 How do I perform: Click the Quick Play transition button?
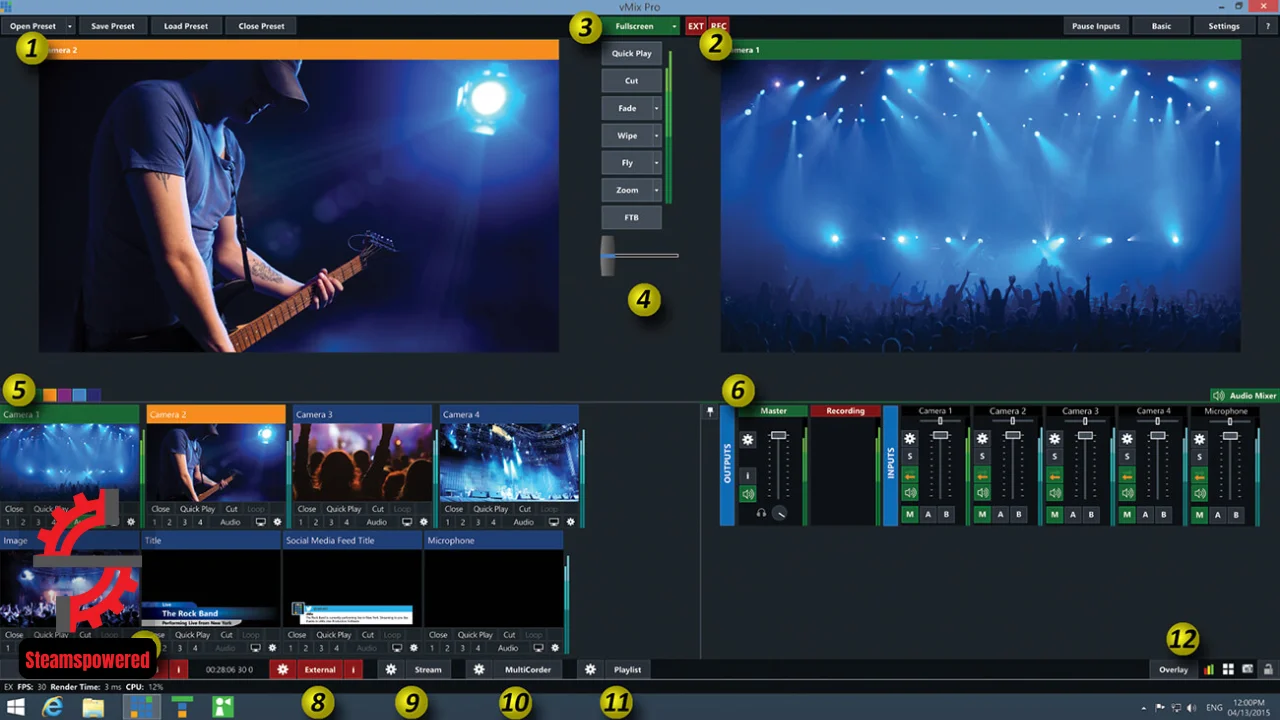coord(632,53)
